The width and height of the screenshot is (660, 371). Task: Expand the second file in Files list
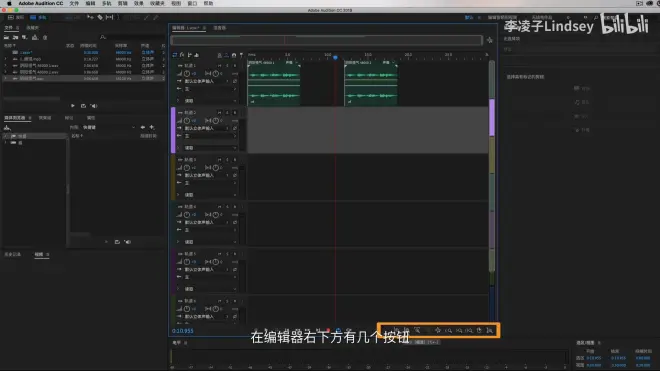coord(5,59)
